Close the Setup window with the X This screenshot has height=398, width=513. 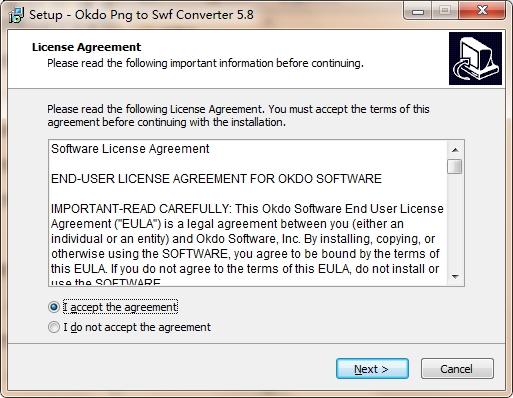pyautogui.click(x=482, y=11)
